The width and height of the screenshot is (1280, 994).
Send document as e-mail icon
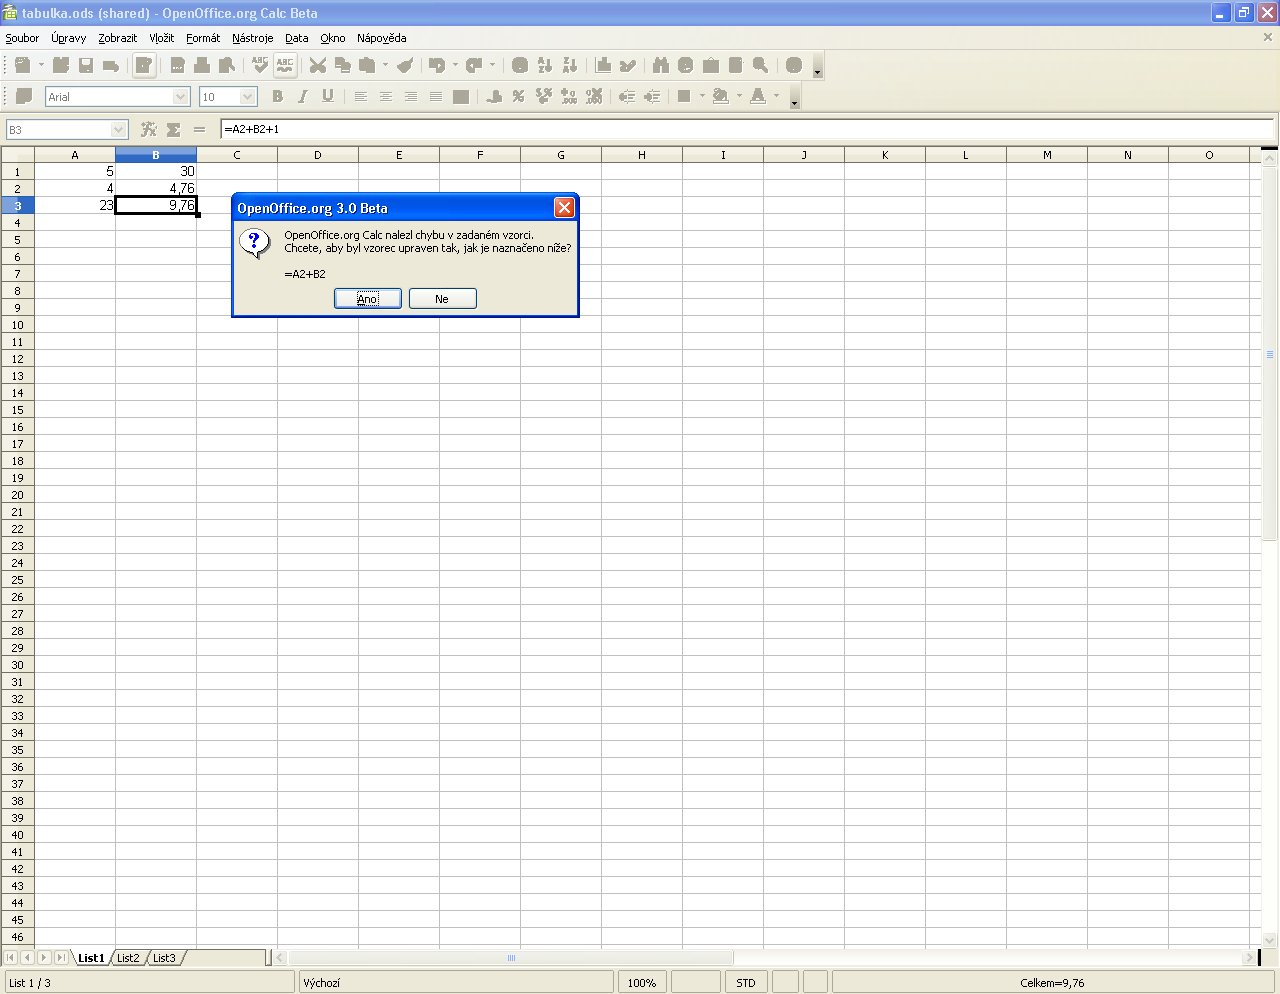click(x=111, y=65)
